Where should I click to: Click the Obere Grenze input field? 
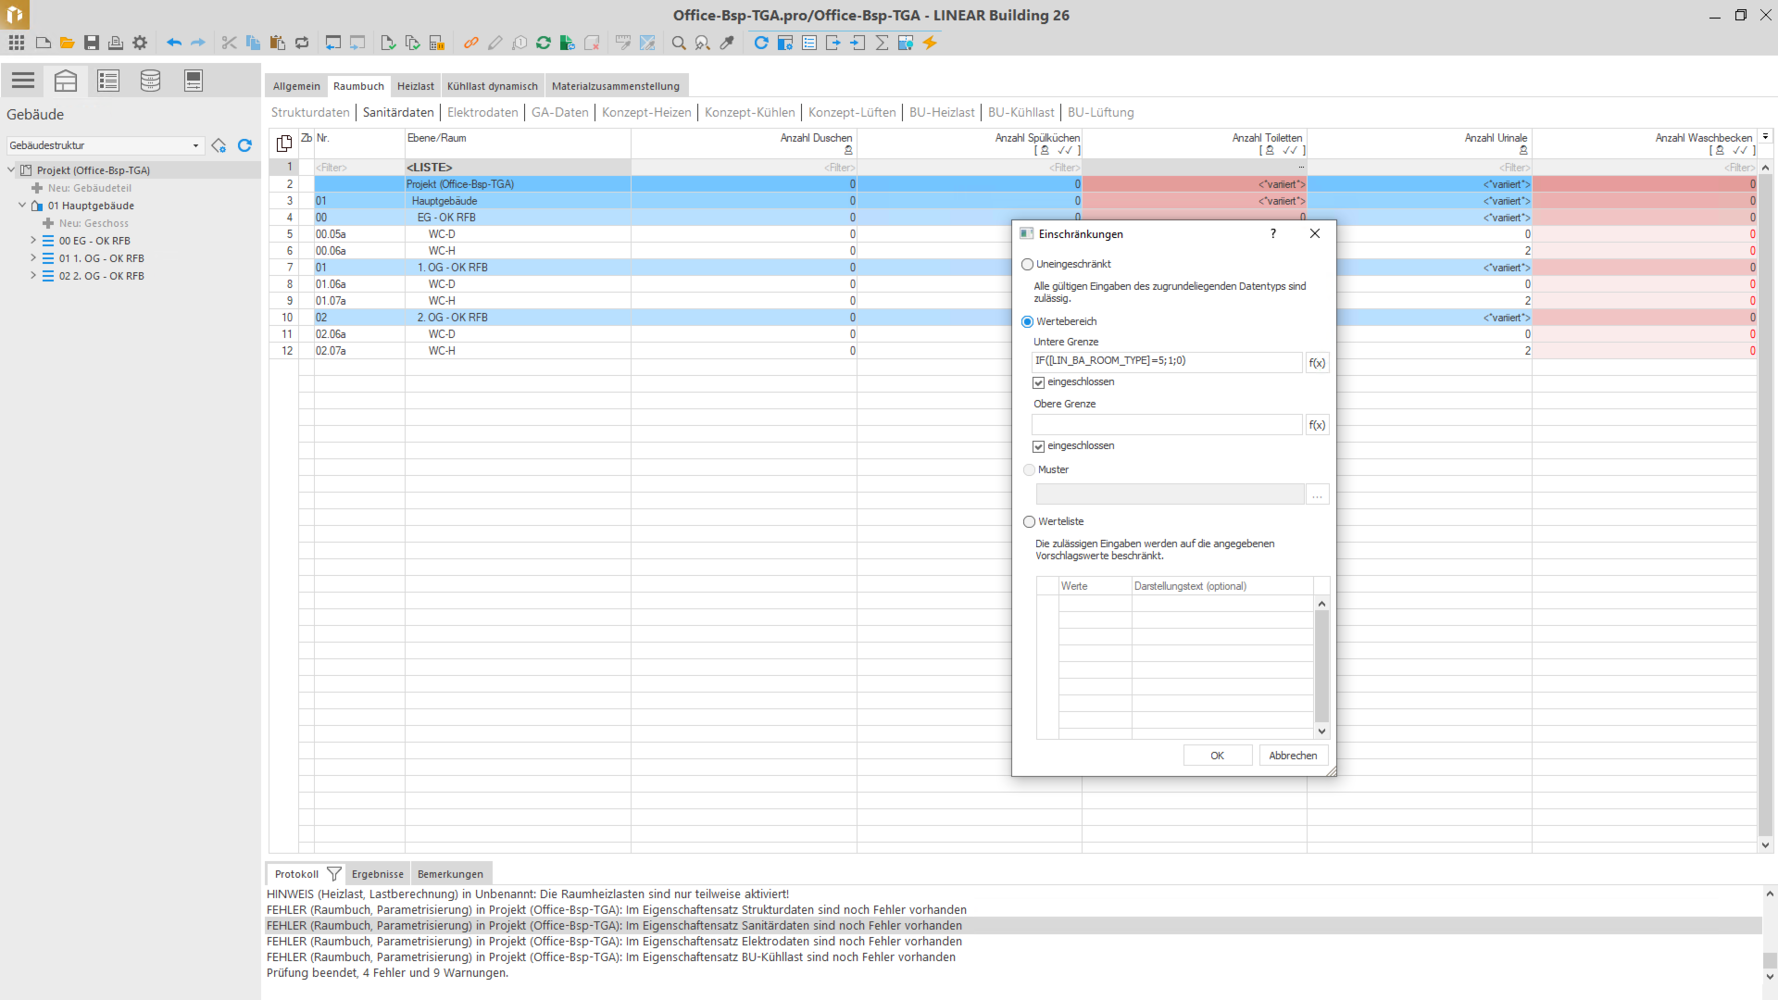[1166, 425]
